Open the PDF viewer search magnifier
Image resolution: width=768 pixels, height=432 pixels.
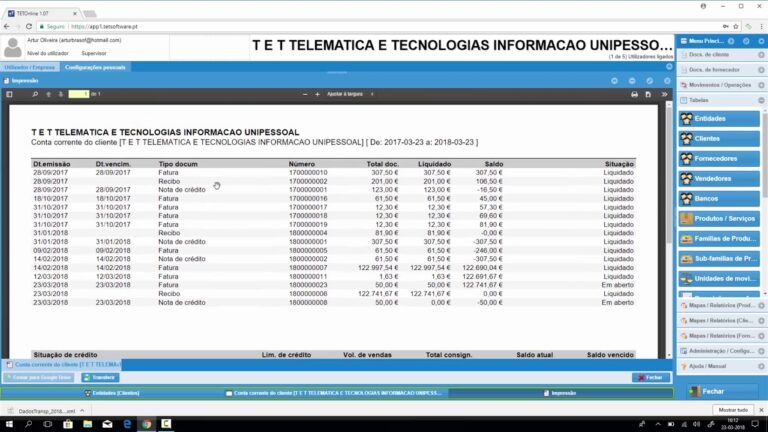pos(35,94)
